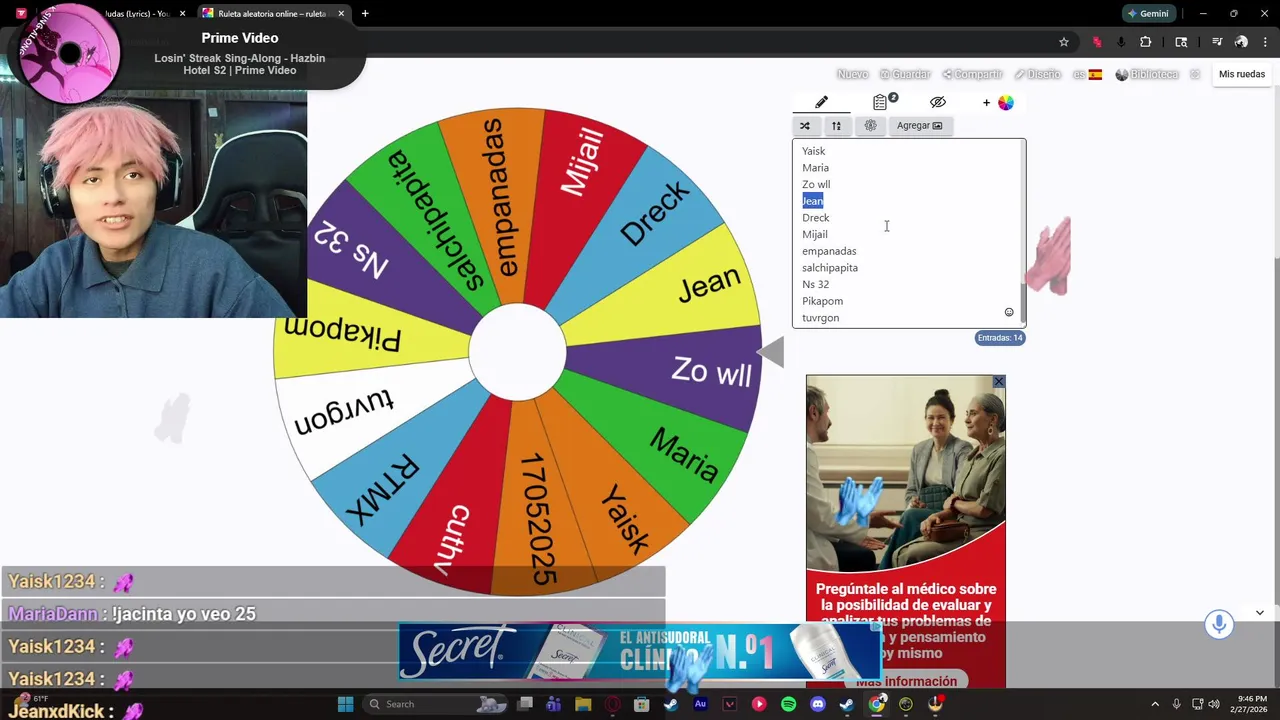Click the 'Pikapom' entry in list

click(x=822, y=301)
